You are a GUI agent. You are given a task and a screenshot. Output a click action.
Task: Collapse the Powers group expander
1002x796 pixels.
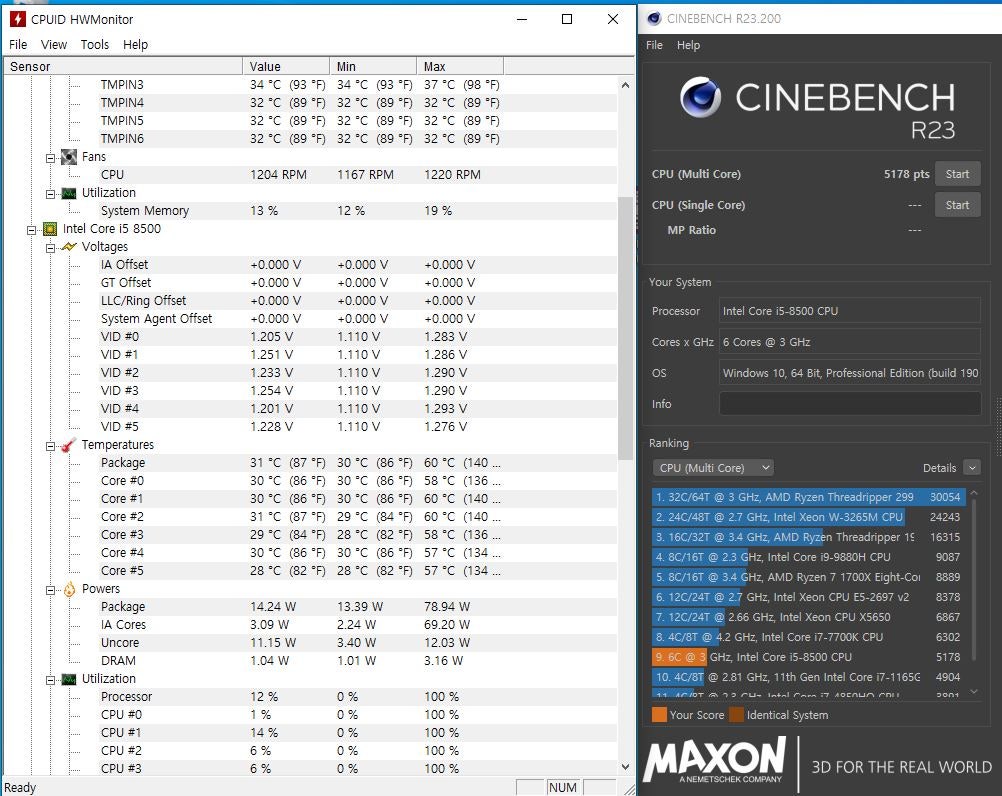coord(50,590)
